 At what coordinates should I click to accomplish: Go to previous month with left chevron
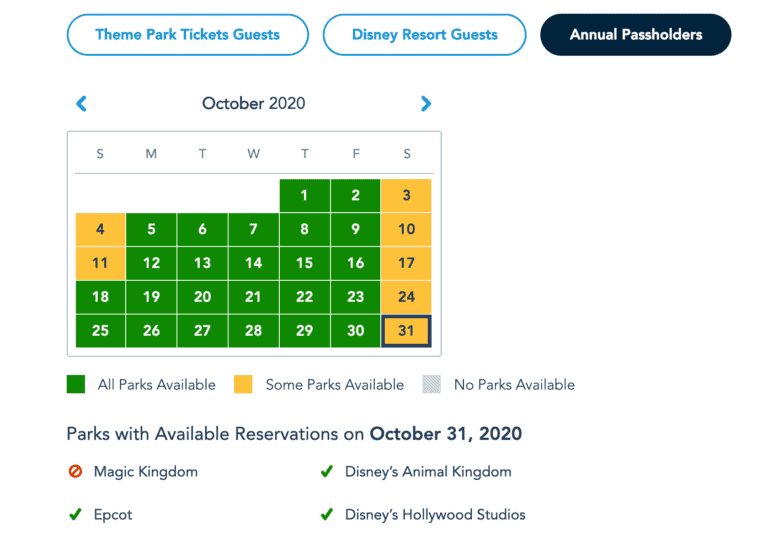(81, 104)
